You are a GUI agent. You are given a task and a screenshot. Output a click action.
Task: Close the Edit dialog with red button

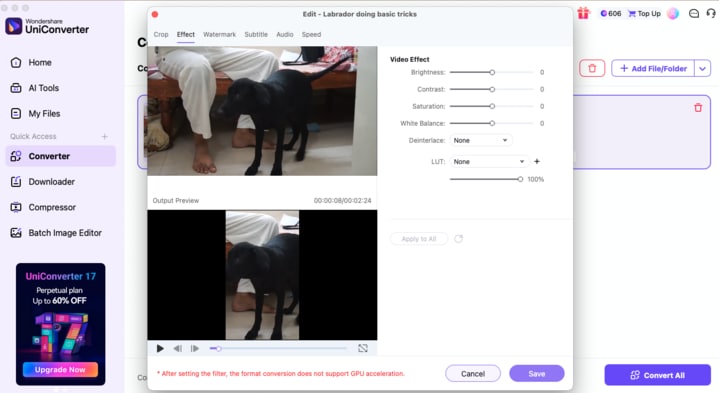(x=155, y=14)
